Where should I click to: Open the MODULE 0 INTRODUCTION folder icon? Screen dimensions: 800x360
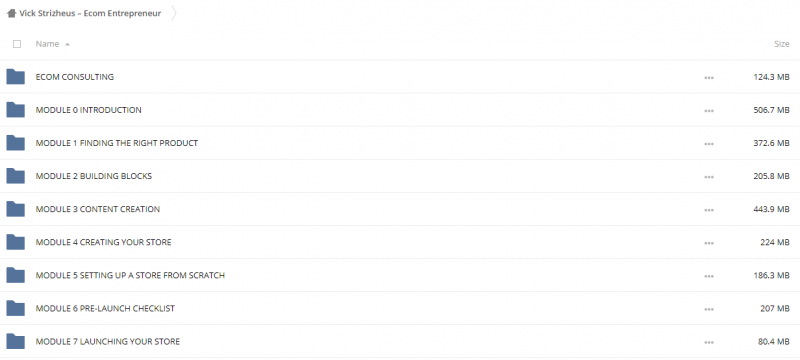click(15, 110)
